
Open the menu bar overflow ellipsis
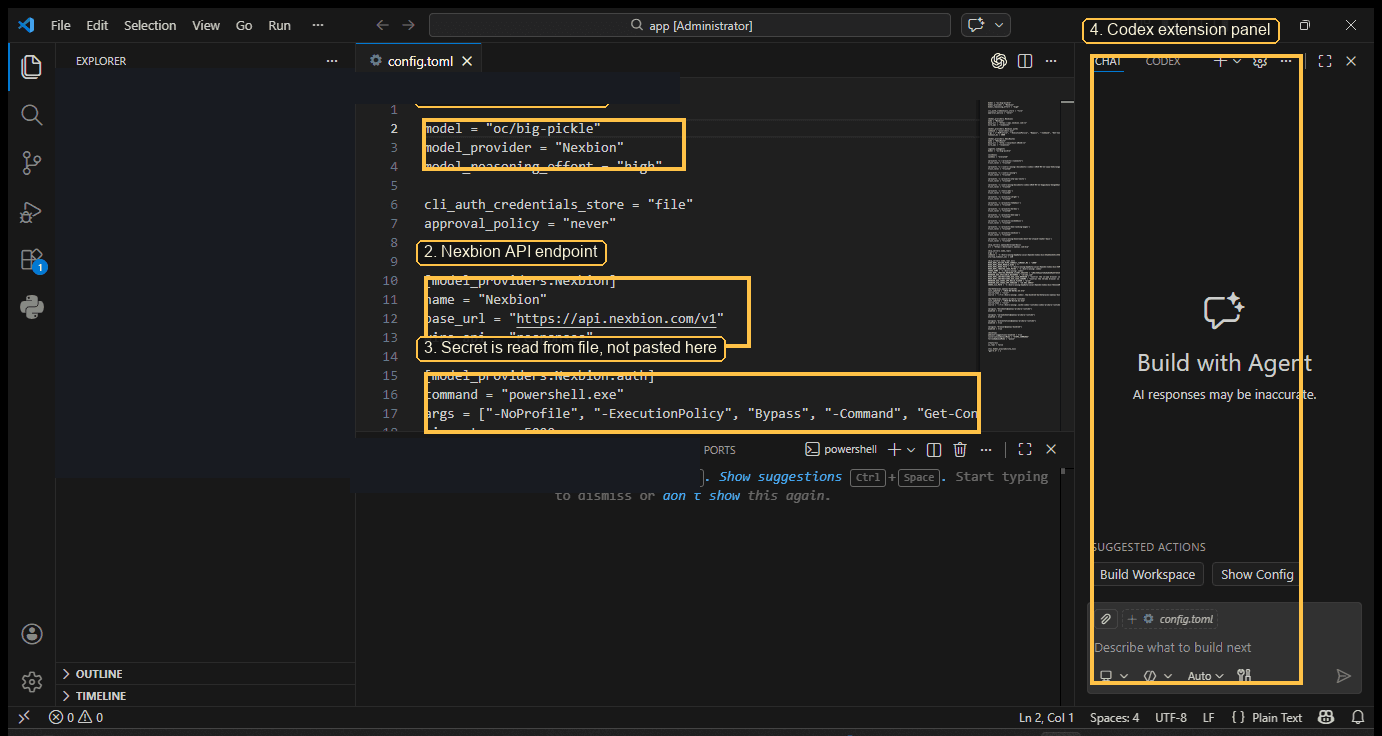point(318,25)
